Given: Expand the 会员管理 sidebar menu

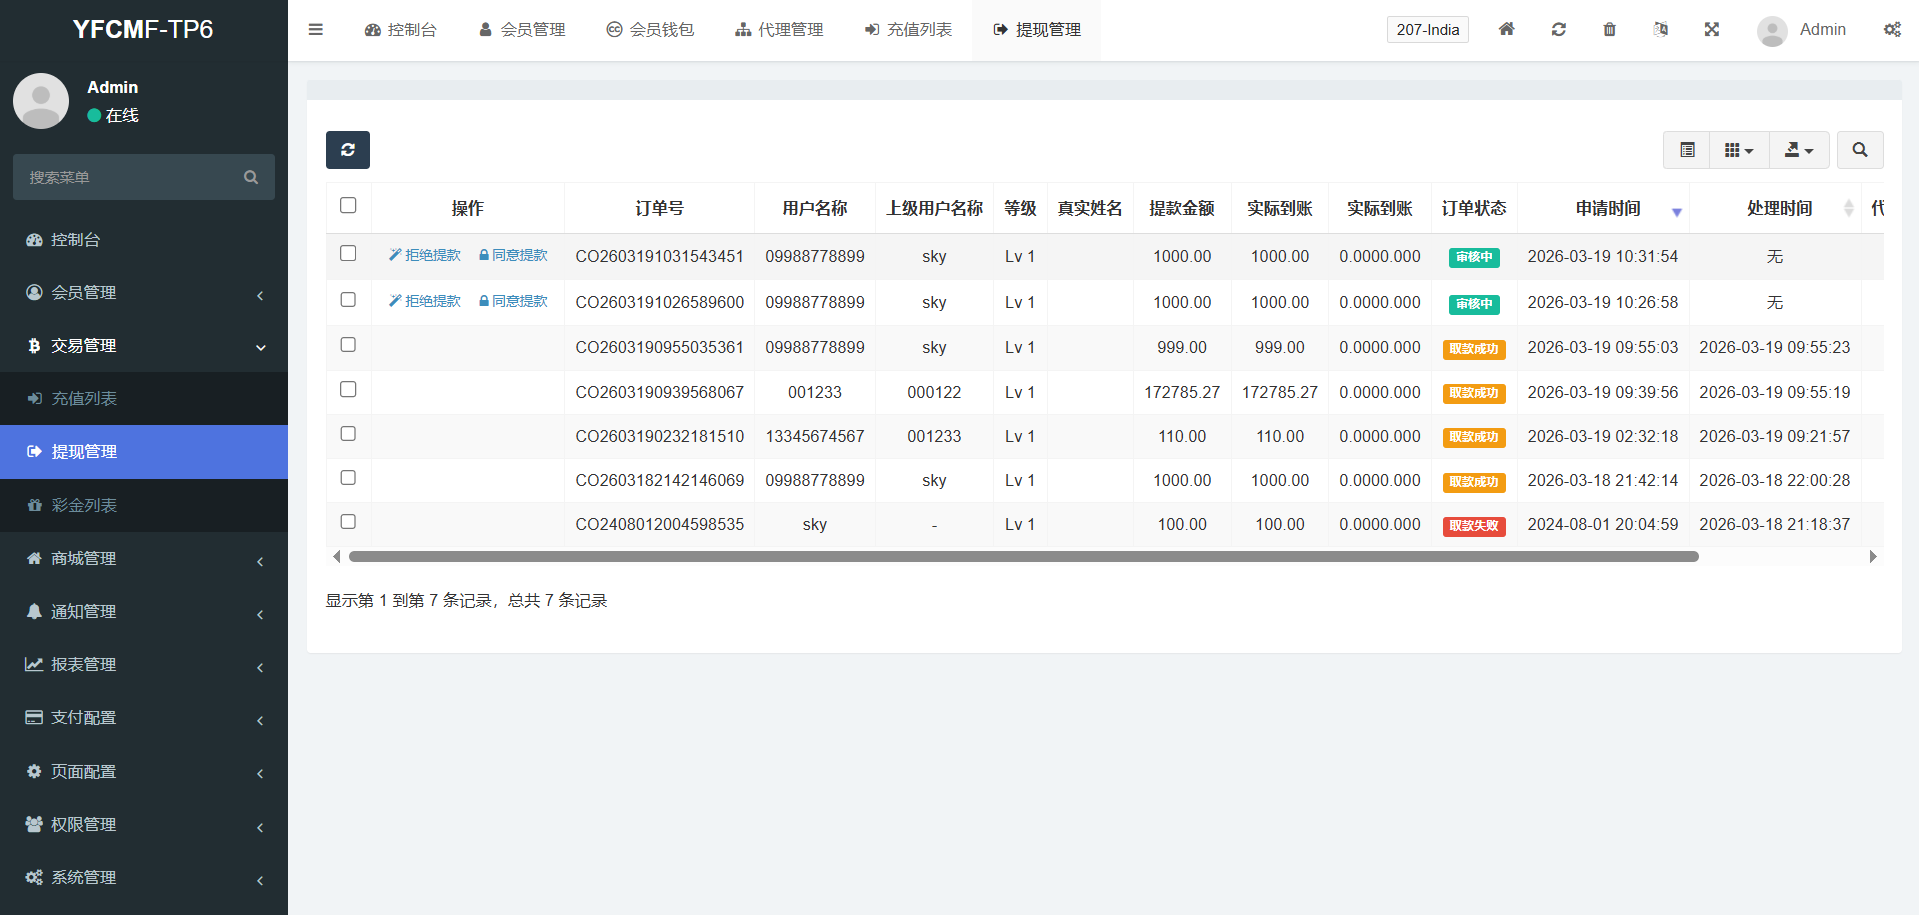Looking at the screenshot, I should [x=144, y=293].
